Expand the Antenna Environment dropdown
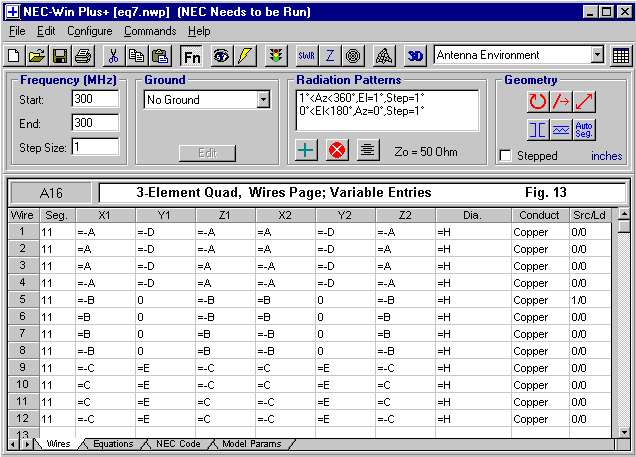 [x=597, y=56]
